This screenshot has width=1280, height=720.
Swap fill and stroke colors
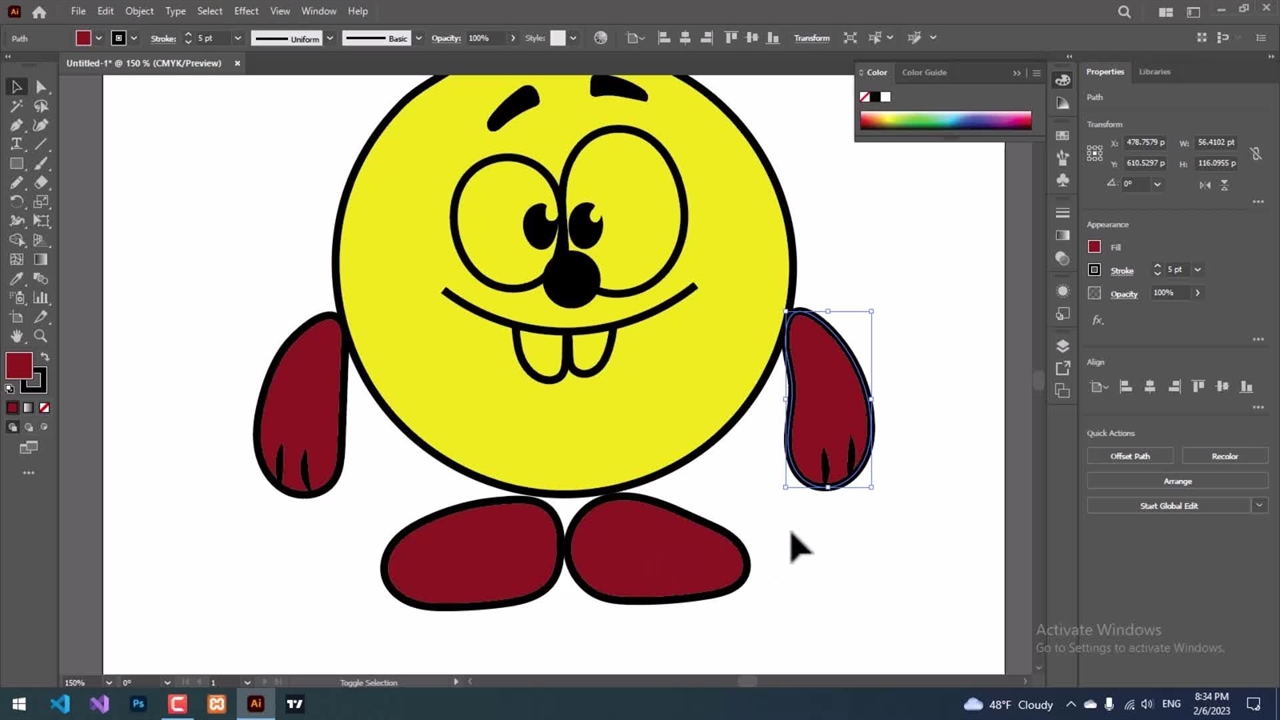pyautogui.click(x=44, y=357)
